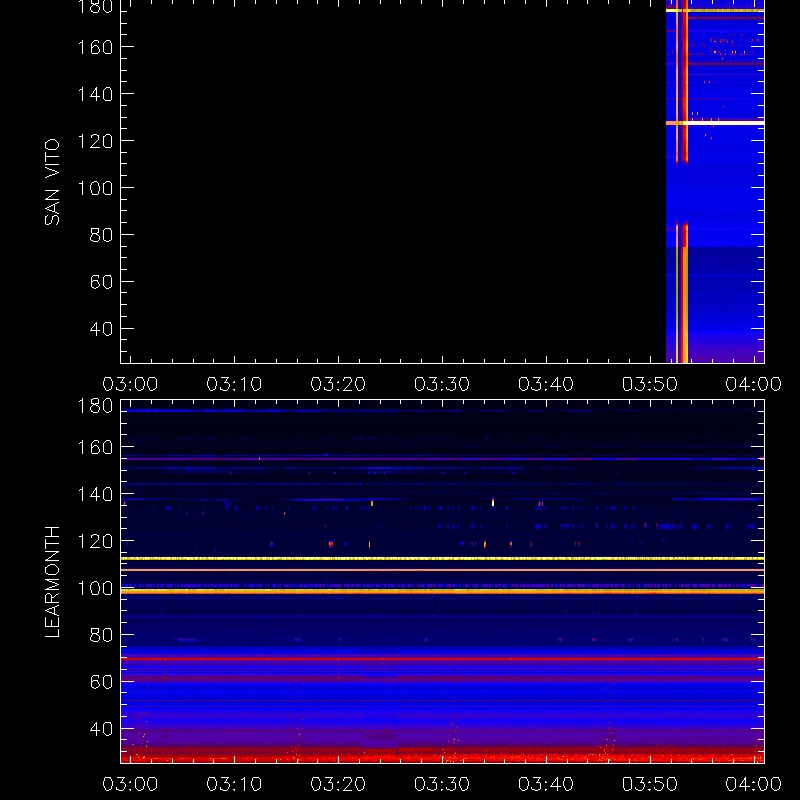Click the LEARMONTH axis title
Screen dimensions: 800x800
point(52,582)
